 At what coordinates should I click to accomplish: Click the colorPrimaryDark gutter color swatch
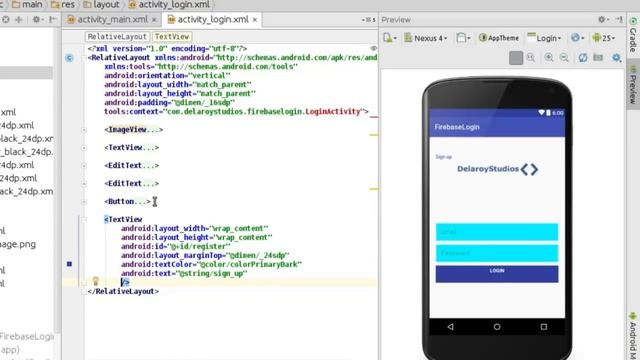point(69,264)
